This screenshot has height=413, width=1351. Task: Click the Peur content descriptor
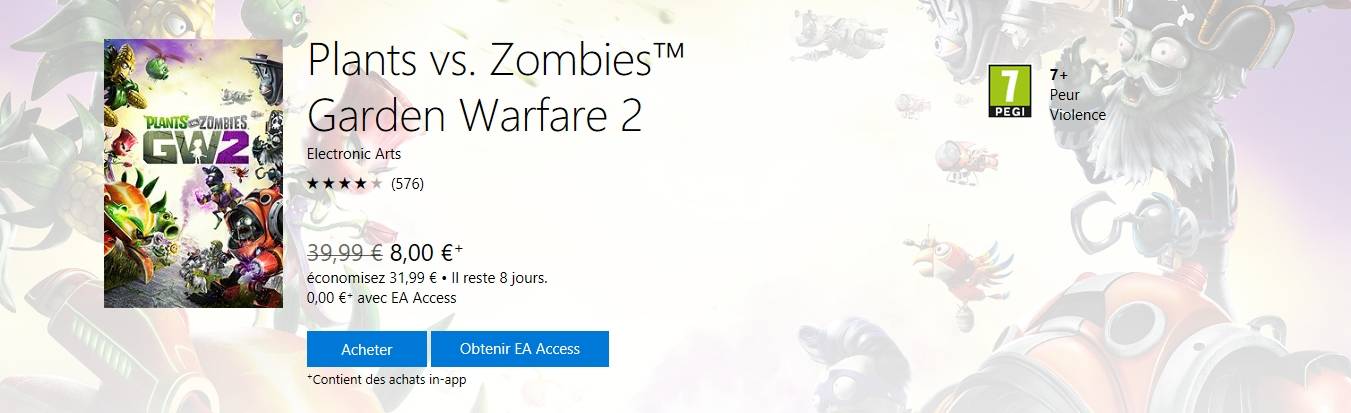point(1065,94)
